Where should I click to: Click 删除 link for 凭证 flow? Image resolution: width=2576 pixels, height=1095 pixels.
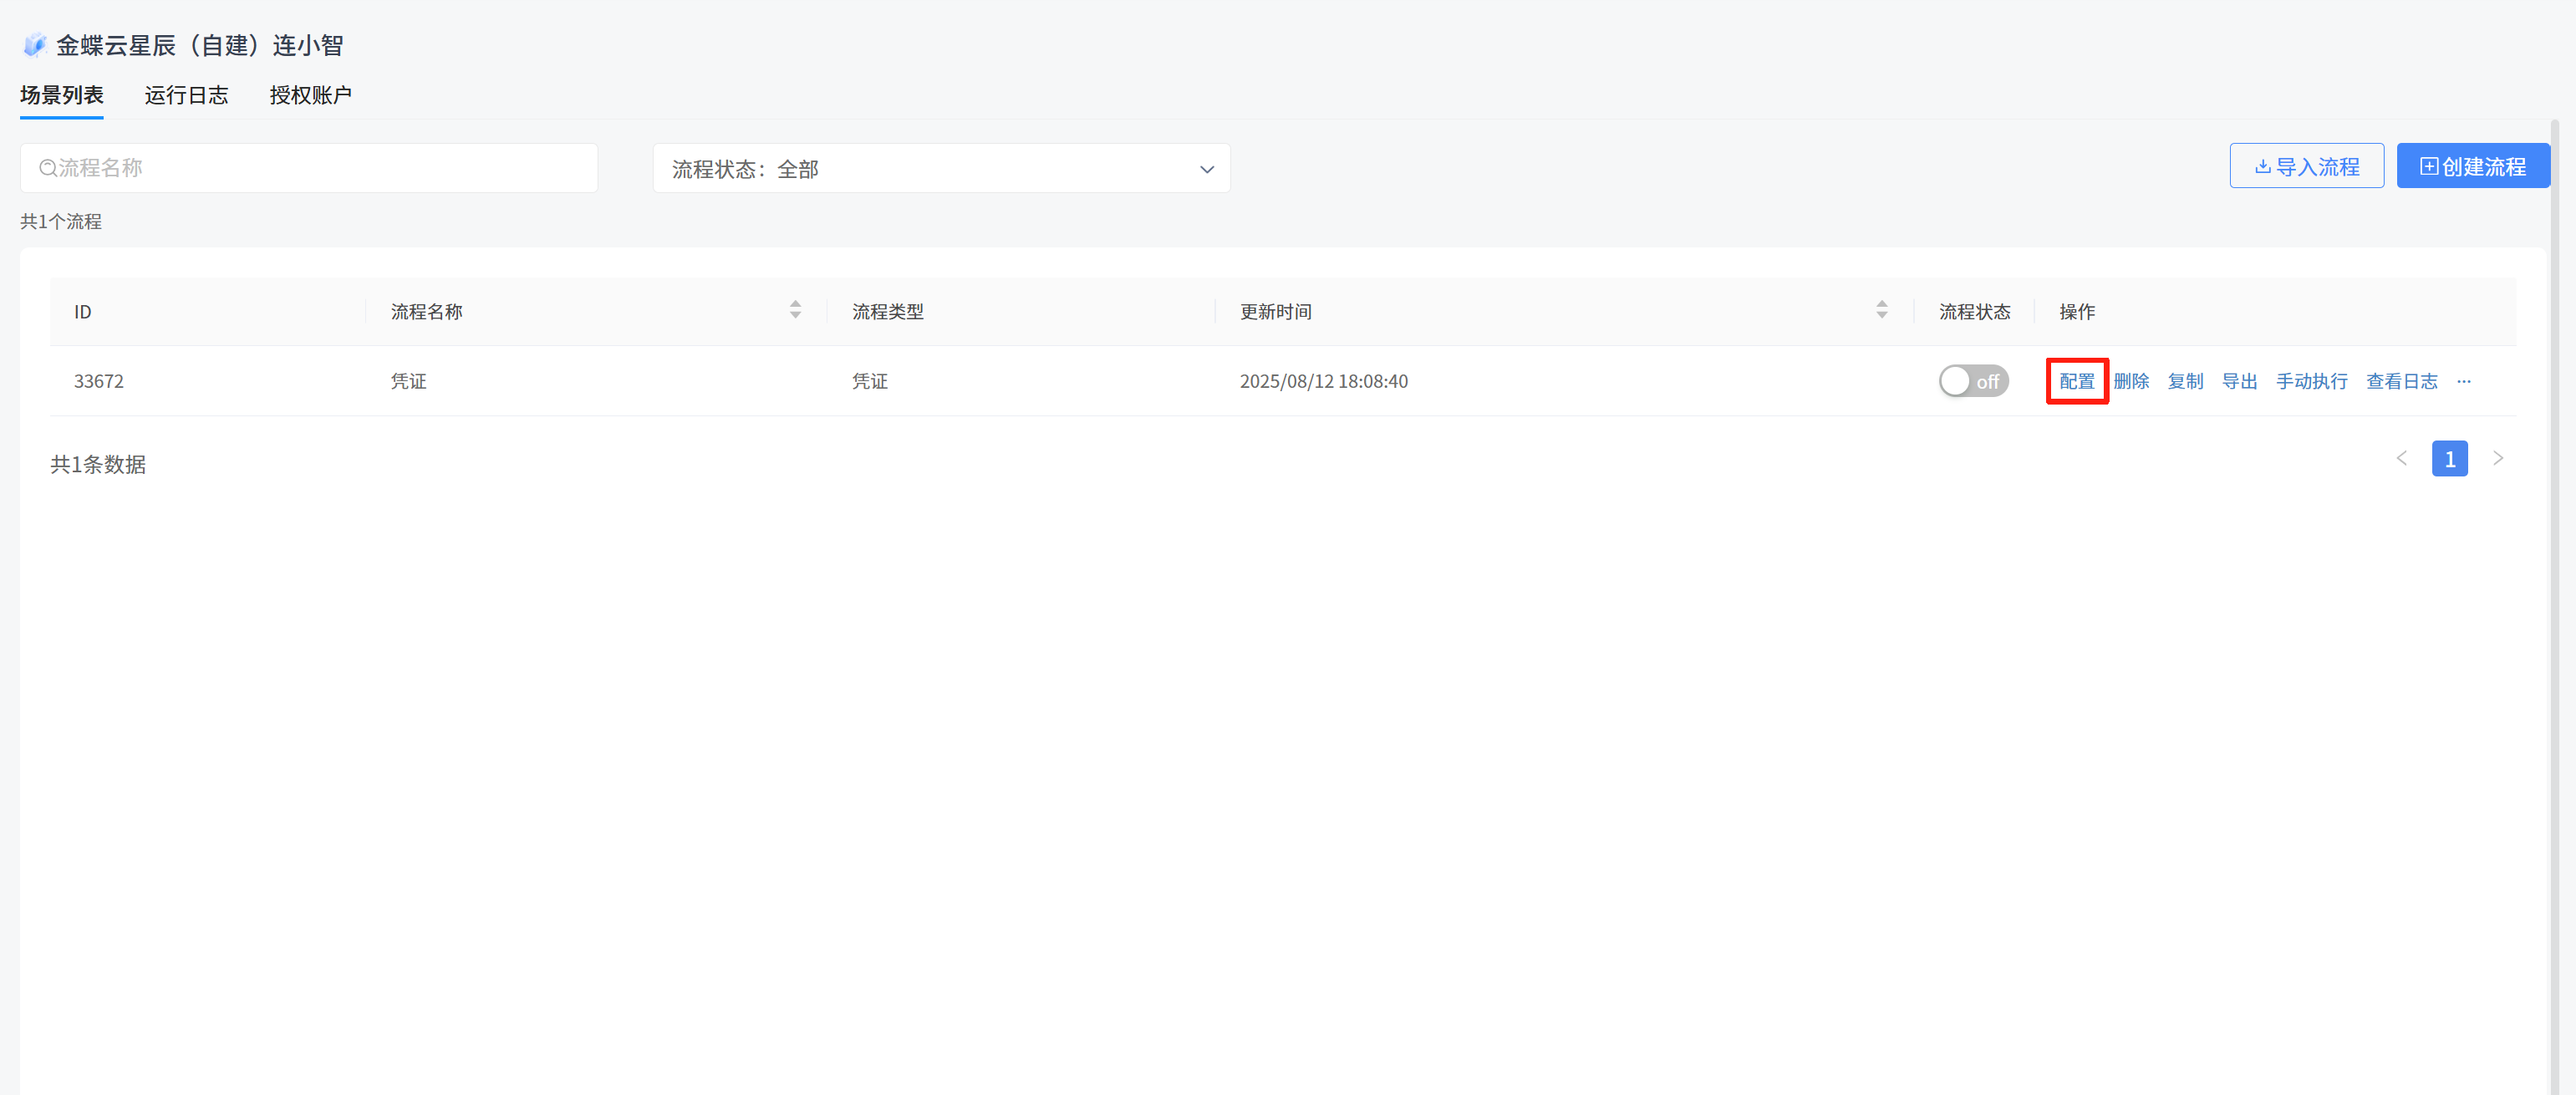[x=2130, y=381]
